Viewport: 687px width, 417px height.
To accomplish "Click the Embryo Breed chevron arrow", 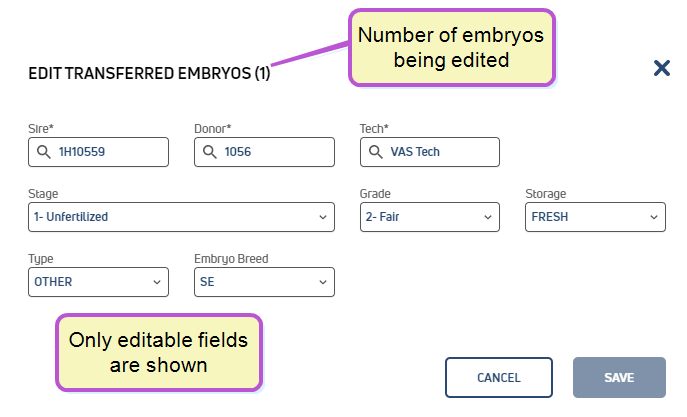I will pos(323,283).
